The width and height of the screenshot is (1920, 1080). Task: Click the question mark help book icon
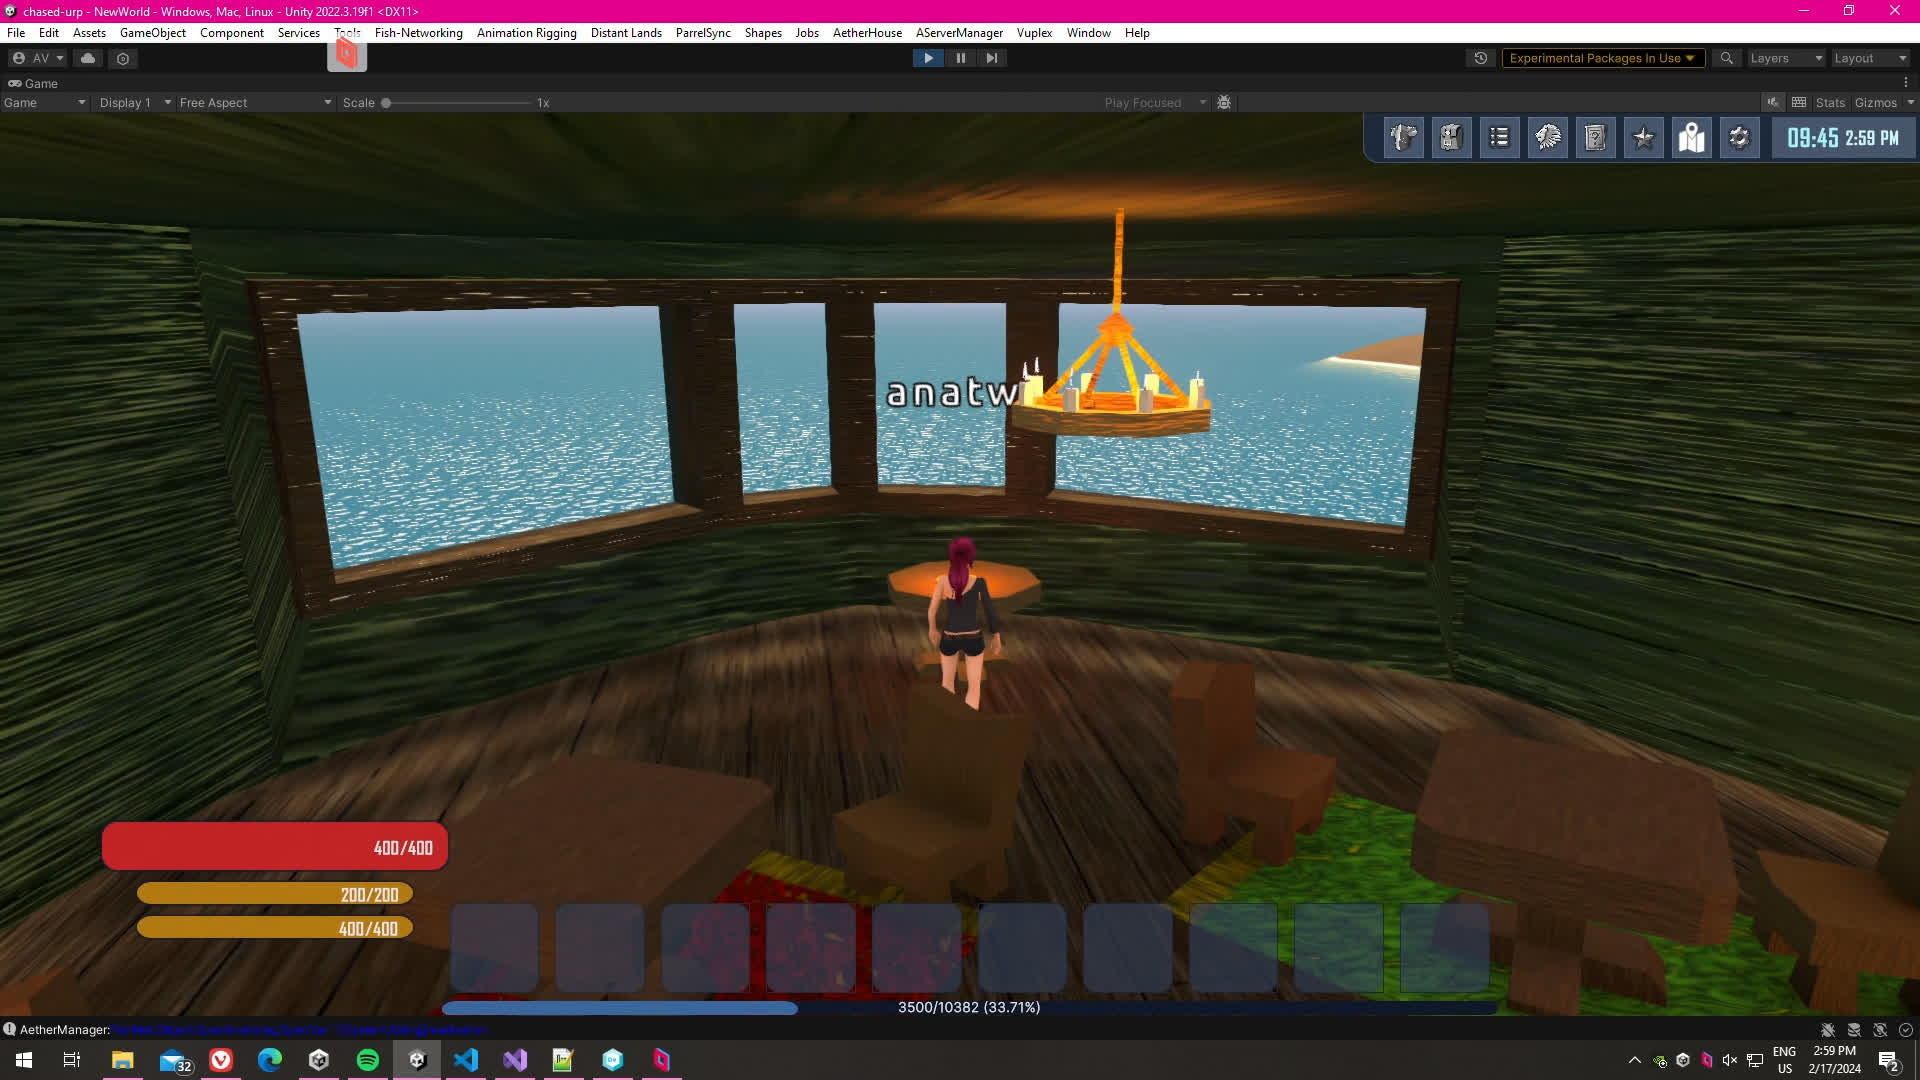point(1595,138)
